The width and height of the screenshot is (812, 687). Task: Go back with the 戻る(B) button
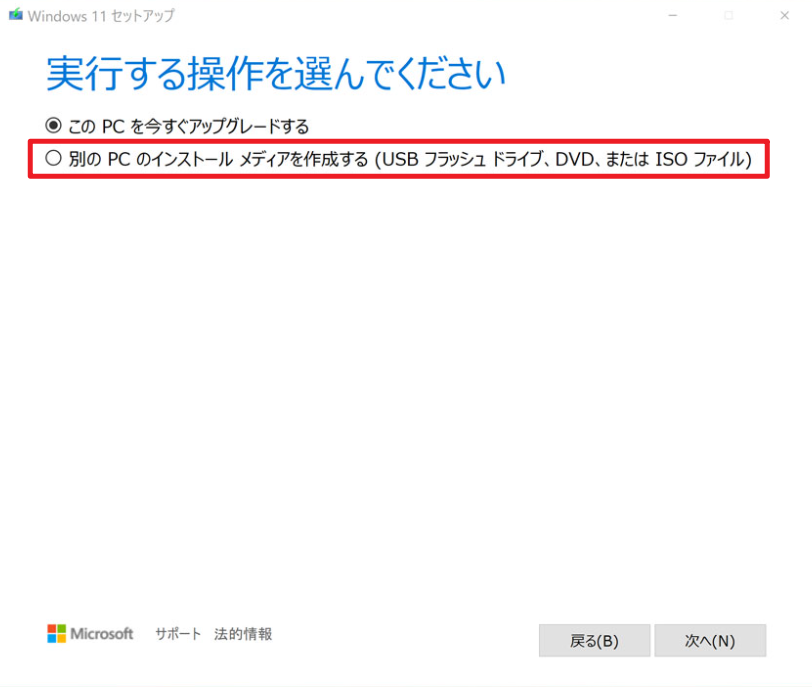pos(594,640)
